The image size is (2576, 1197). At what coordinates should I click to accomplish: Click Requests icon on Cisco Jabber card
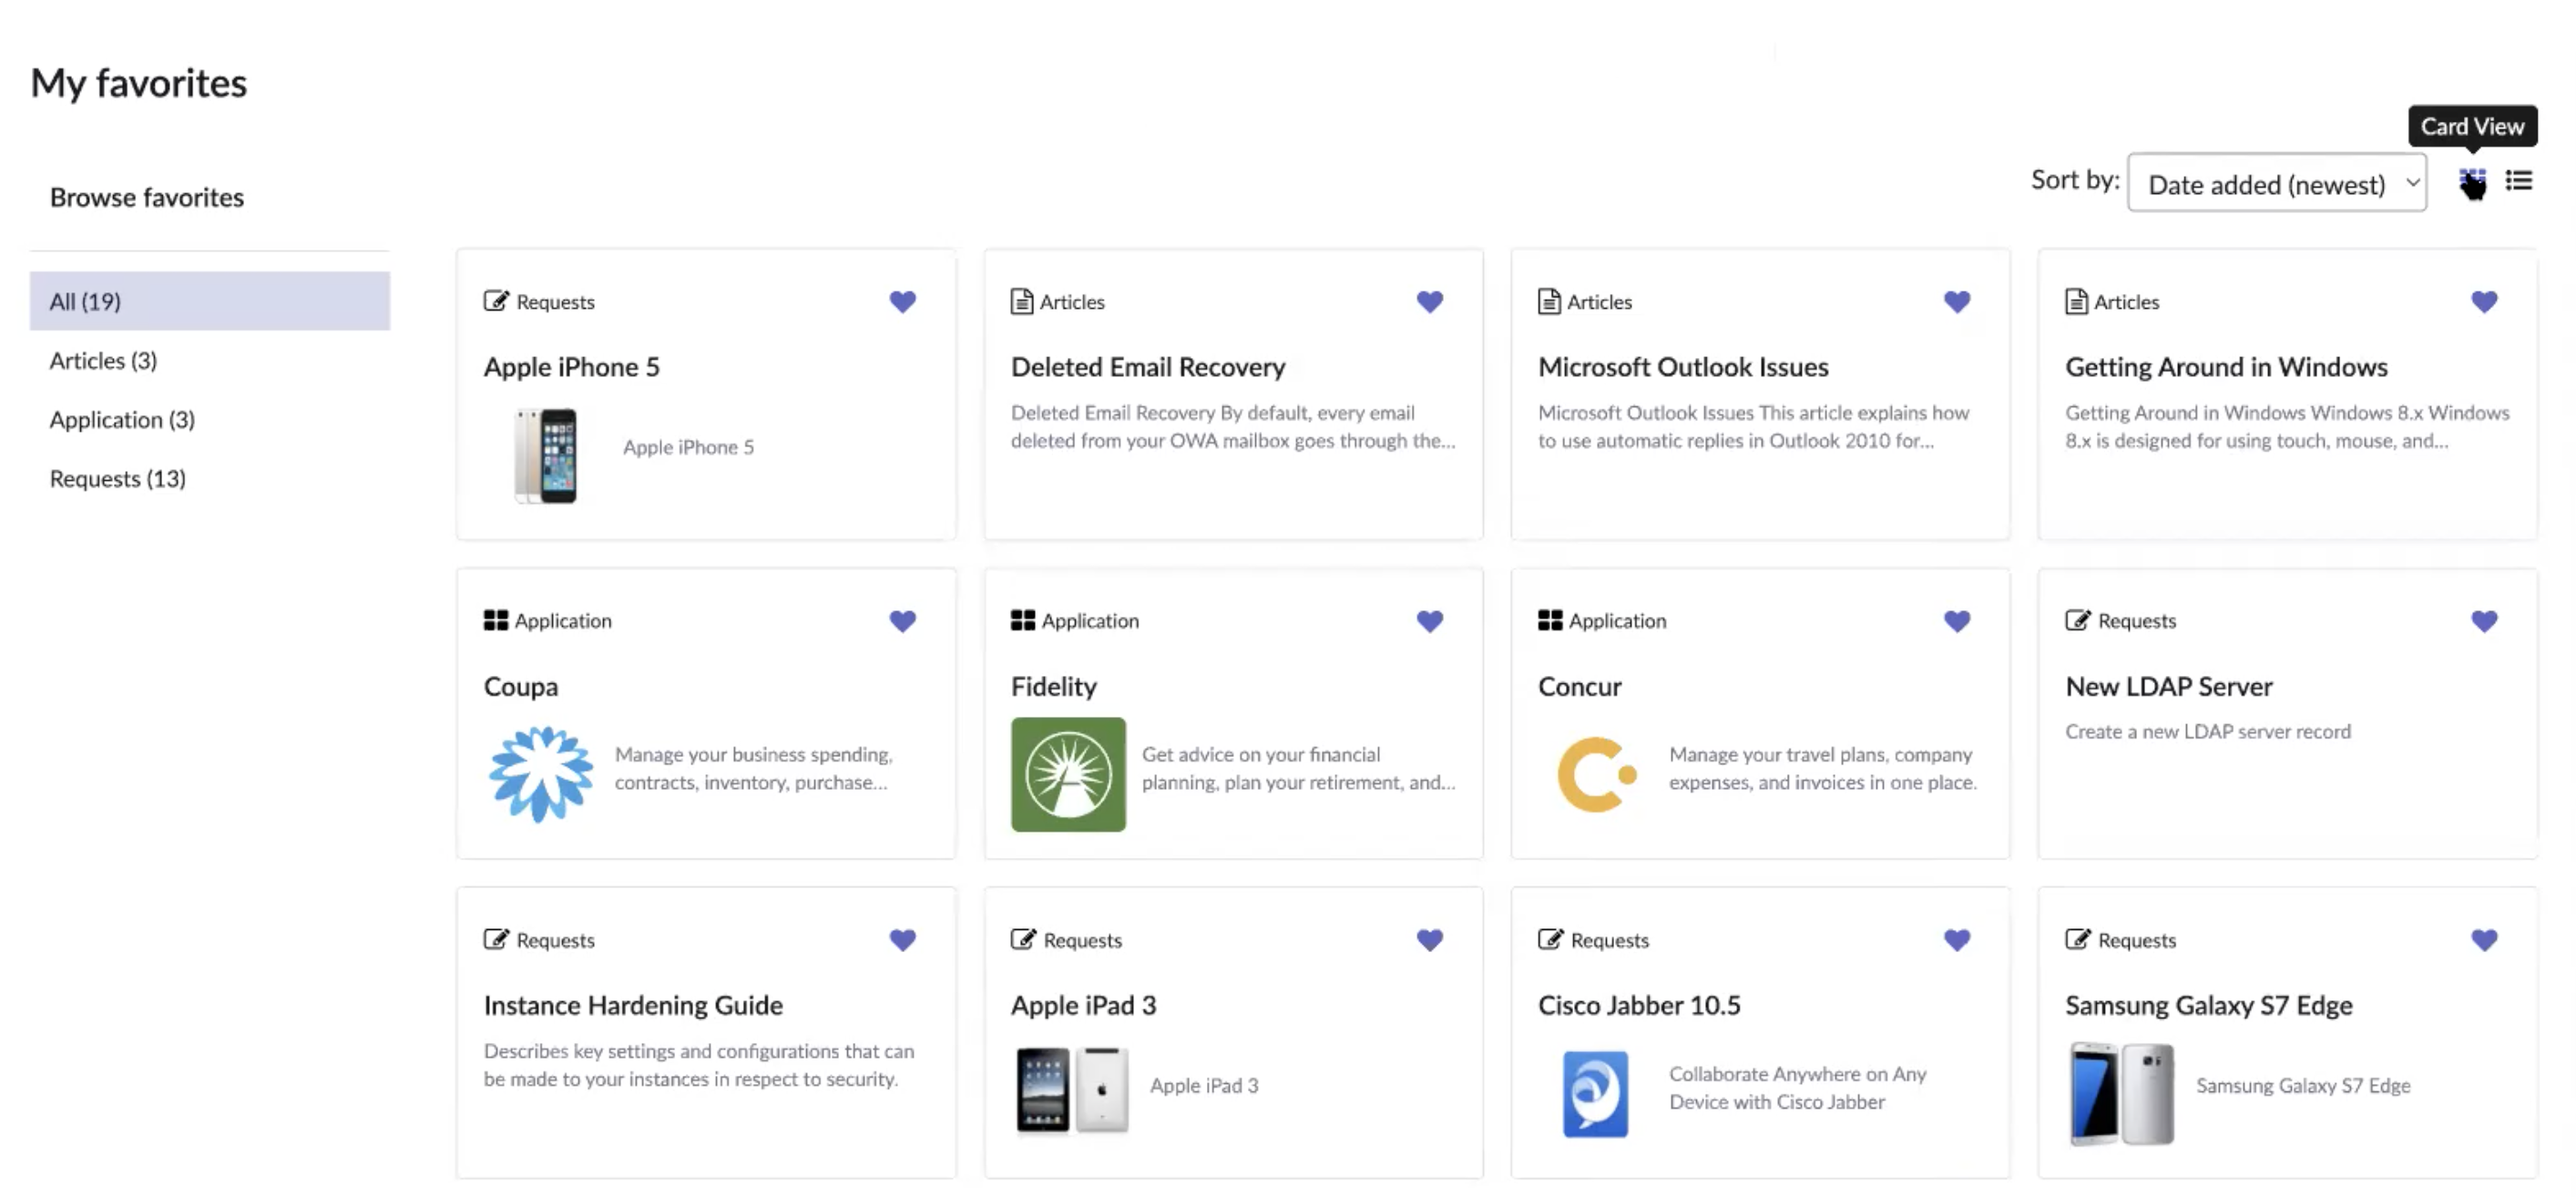click(1550, 940)
